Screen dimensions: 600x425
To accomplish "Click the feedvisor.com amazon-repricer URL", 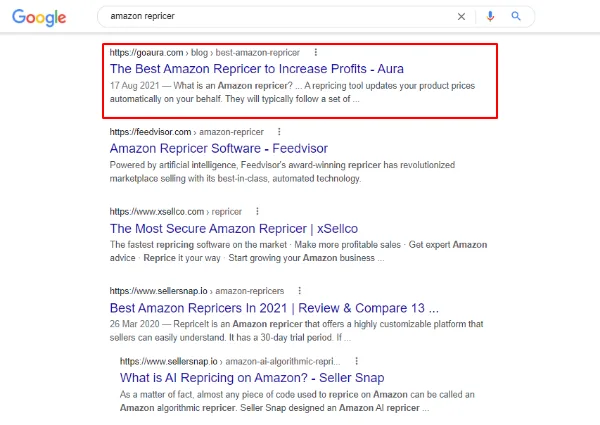I will click(187, 132).
